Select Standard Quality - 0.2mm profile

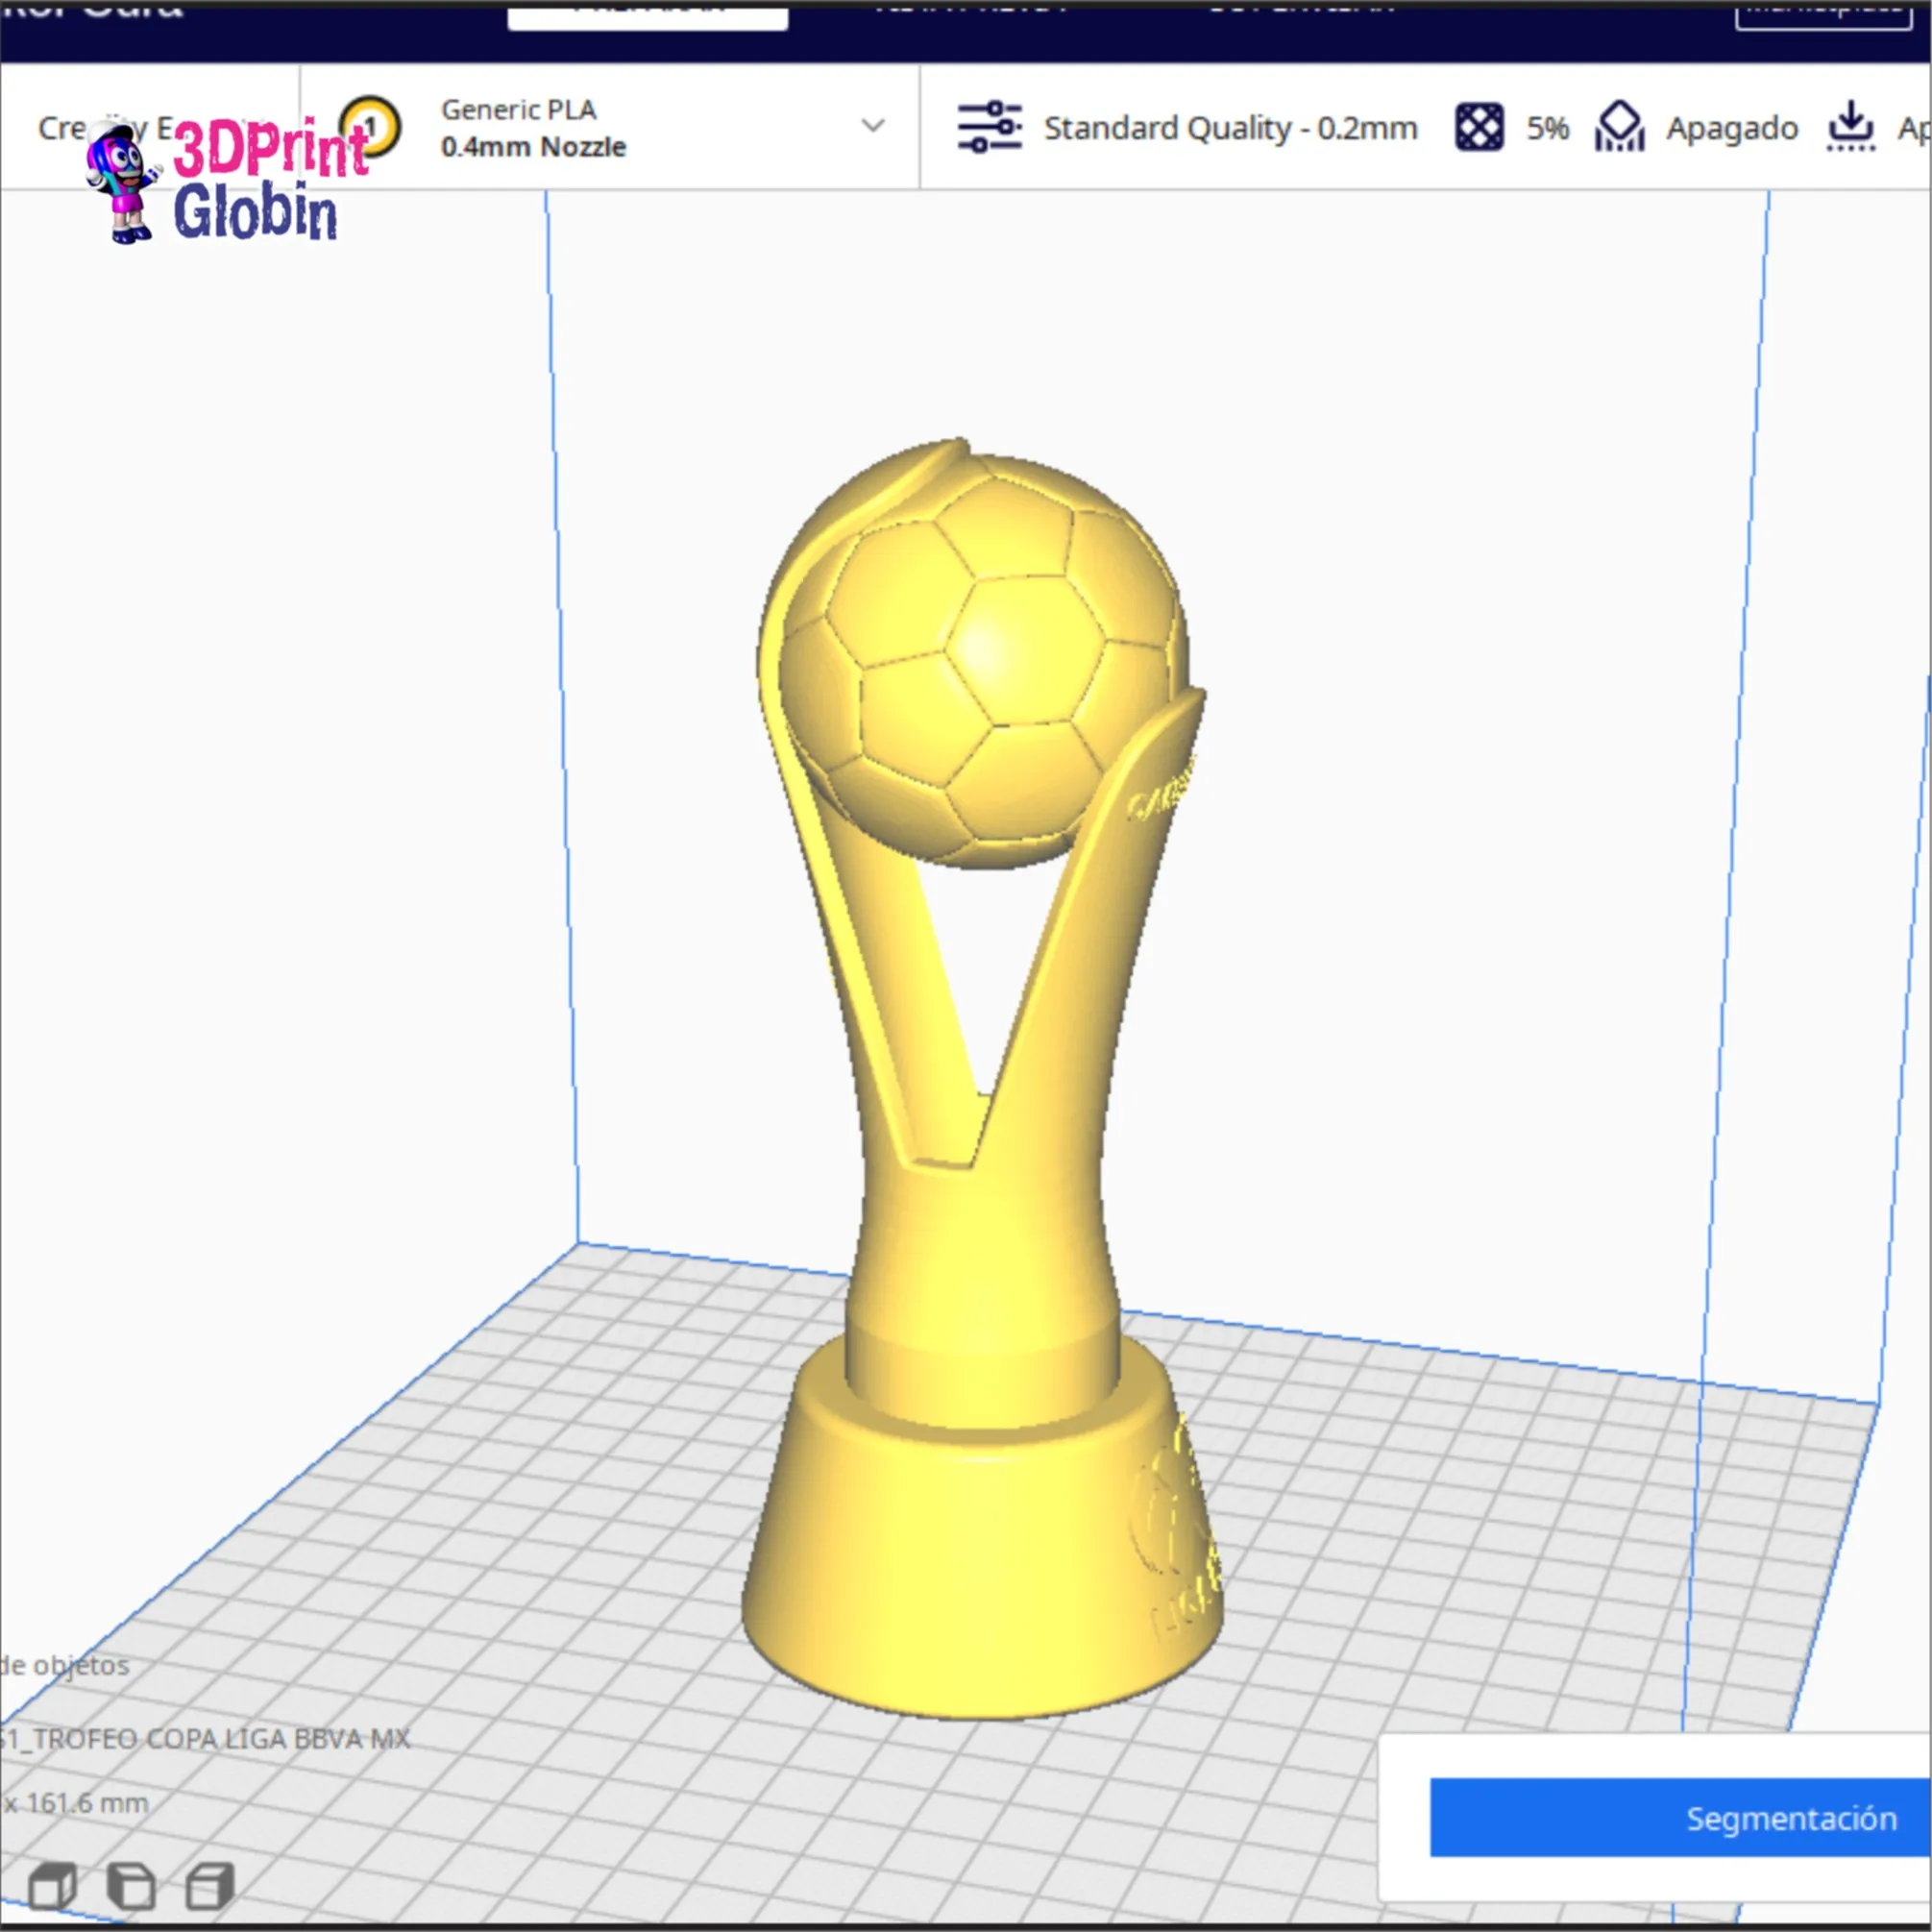1230,128
